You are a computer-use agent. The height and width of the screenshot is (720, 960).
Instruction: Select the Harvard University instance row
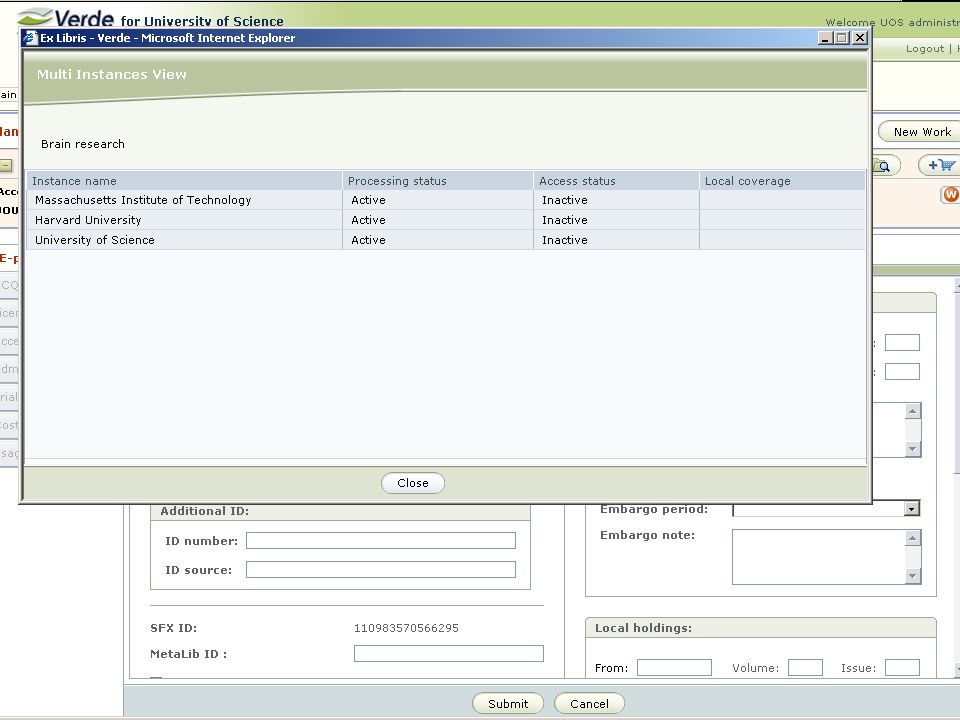pyautogui.click(x=446, y=220)
